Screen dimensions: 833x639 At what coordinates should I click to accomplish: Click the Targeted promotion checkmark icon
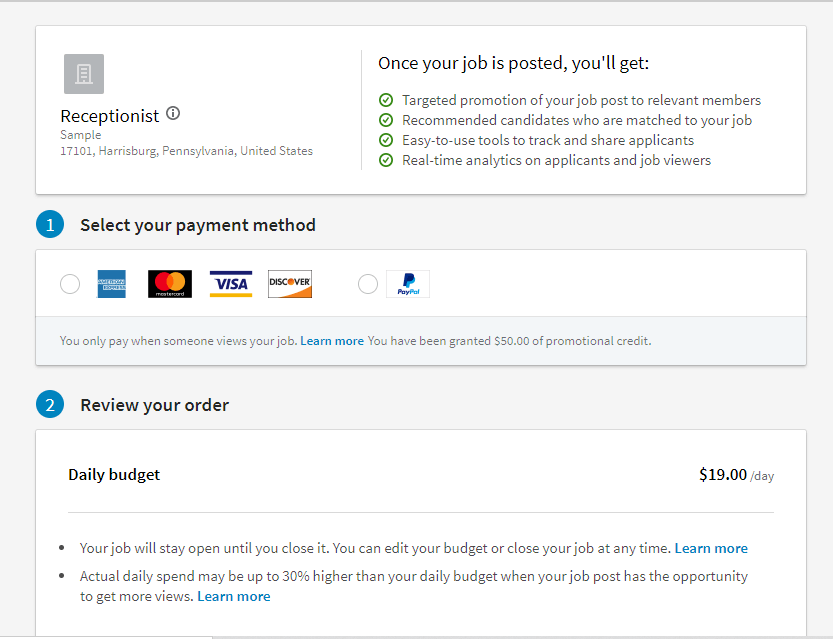click(386, 100)
